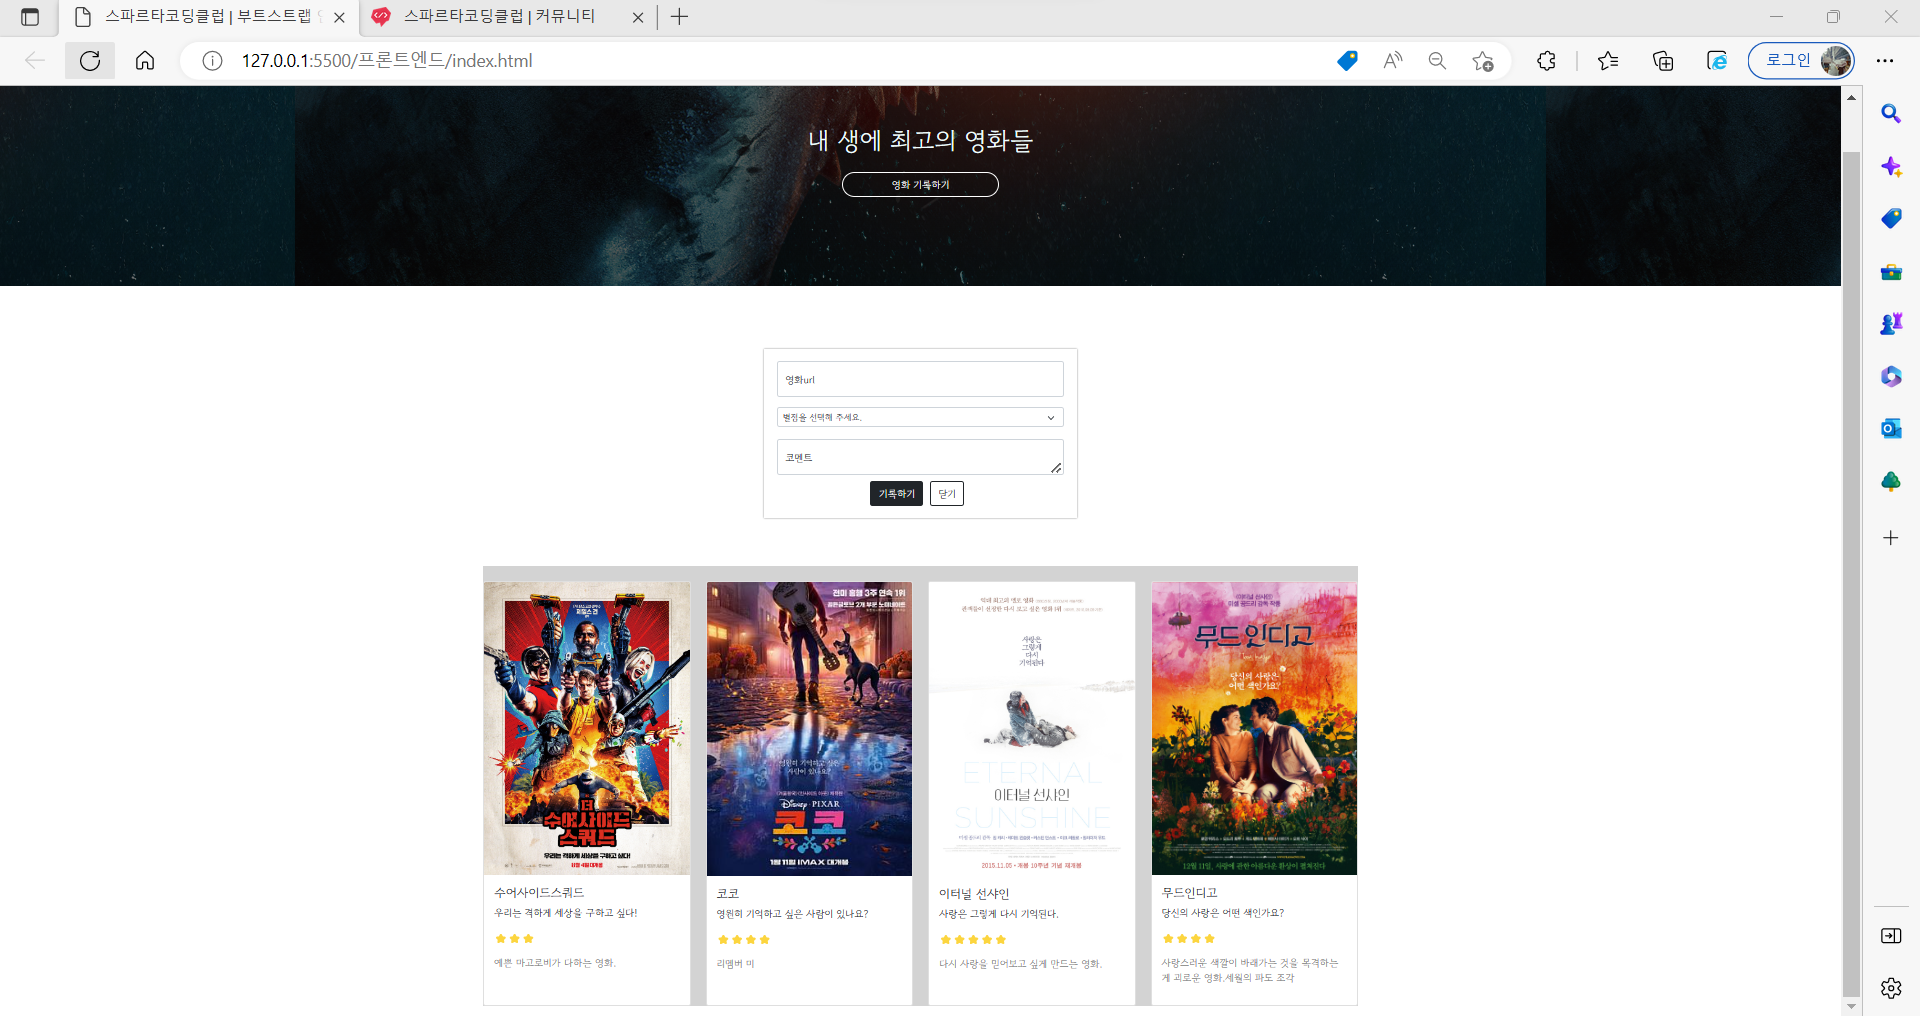
Task: Hide the sidebar with the panel icon
Action: coord(1890,936)
